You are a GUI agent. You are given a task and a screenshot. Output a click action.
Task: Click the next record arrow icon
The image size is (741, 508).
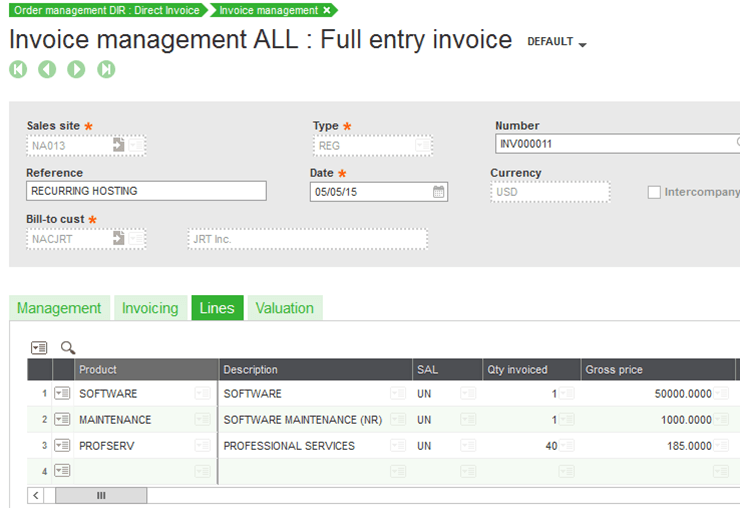tap(76, 69)
